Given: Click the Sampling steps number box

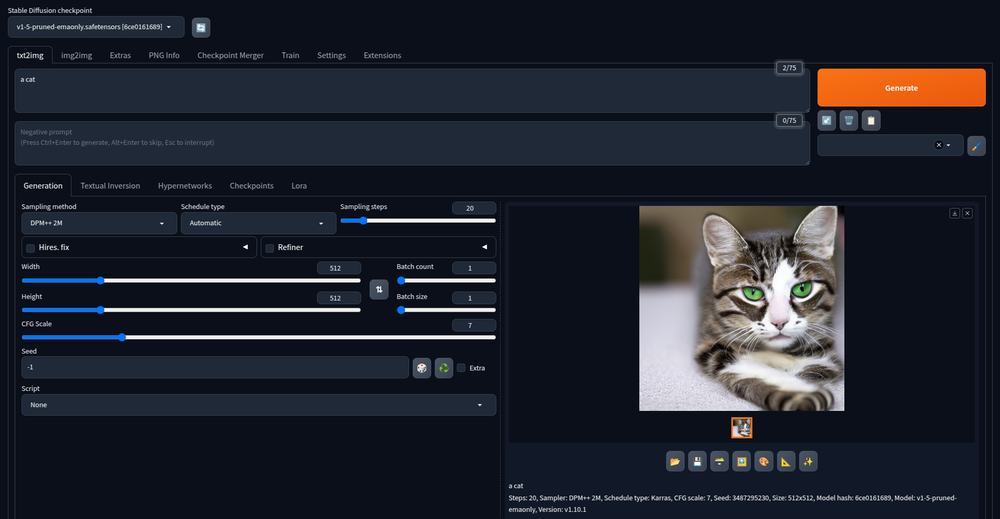Looking at the screenshot, I should click(x=473, y=208).
